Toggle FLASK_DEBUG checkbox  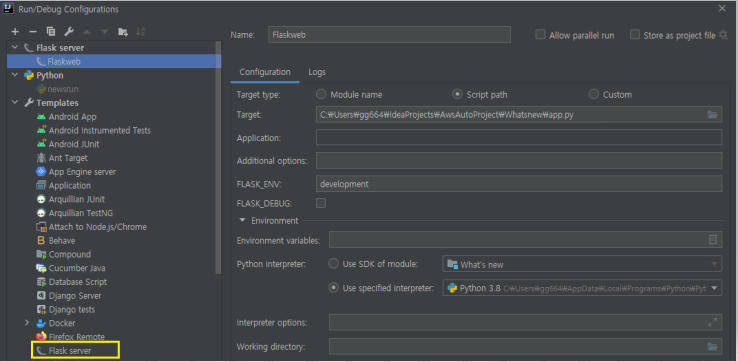tap(321, 203)
